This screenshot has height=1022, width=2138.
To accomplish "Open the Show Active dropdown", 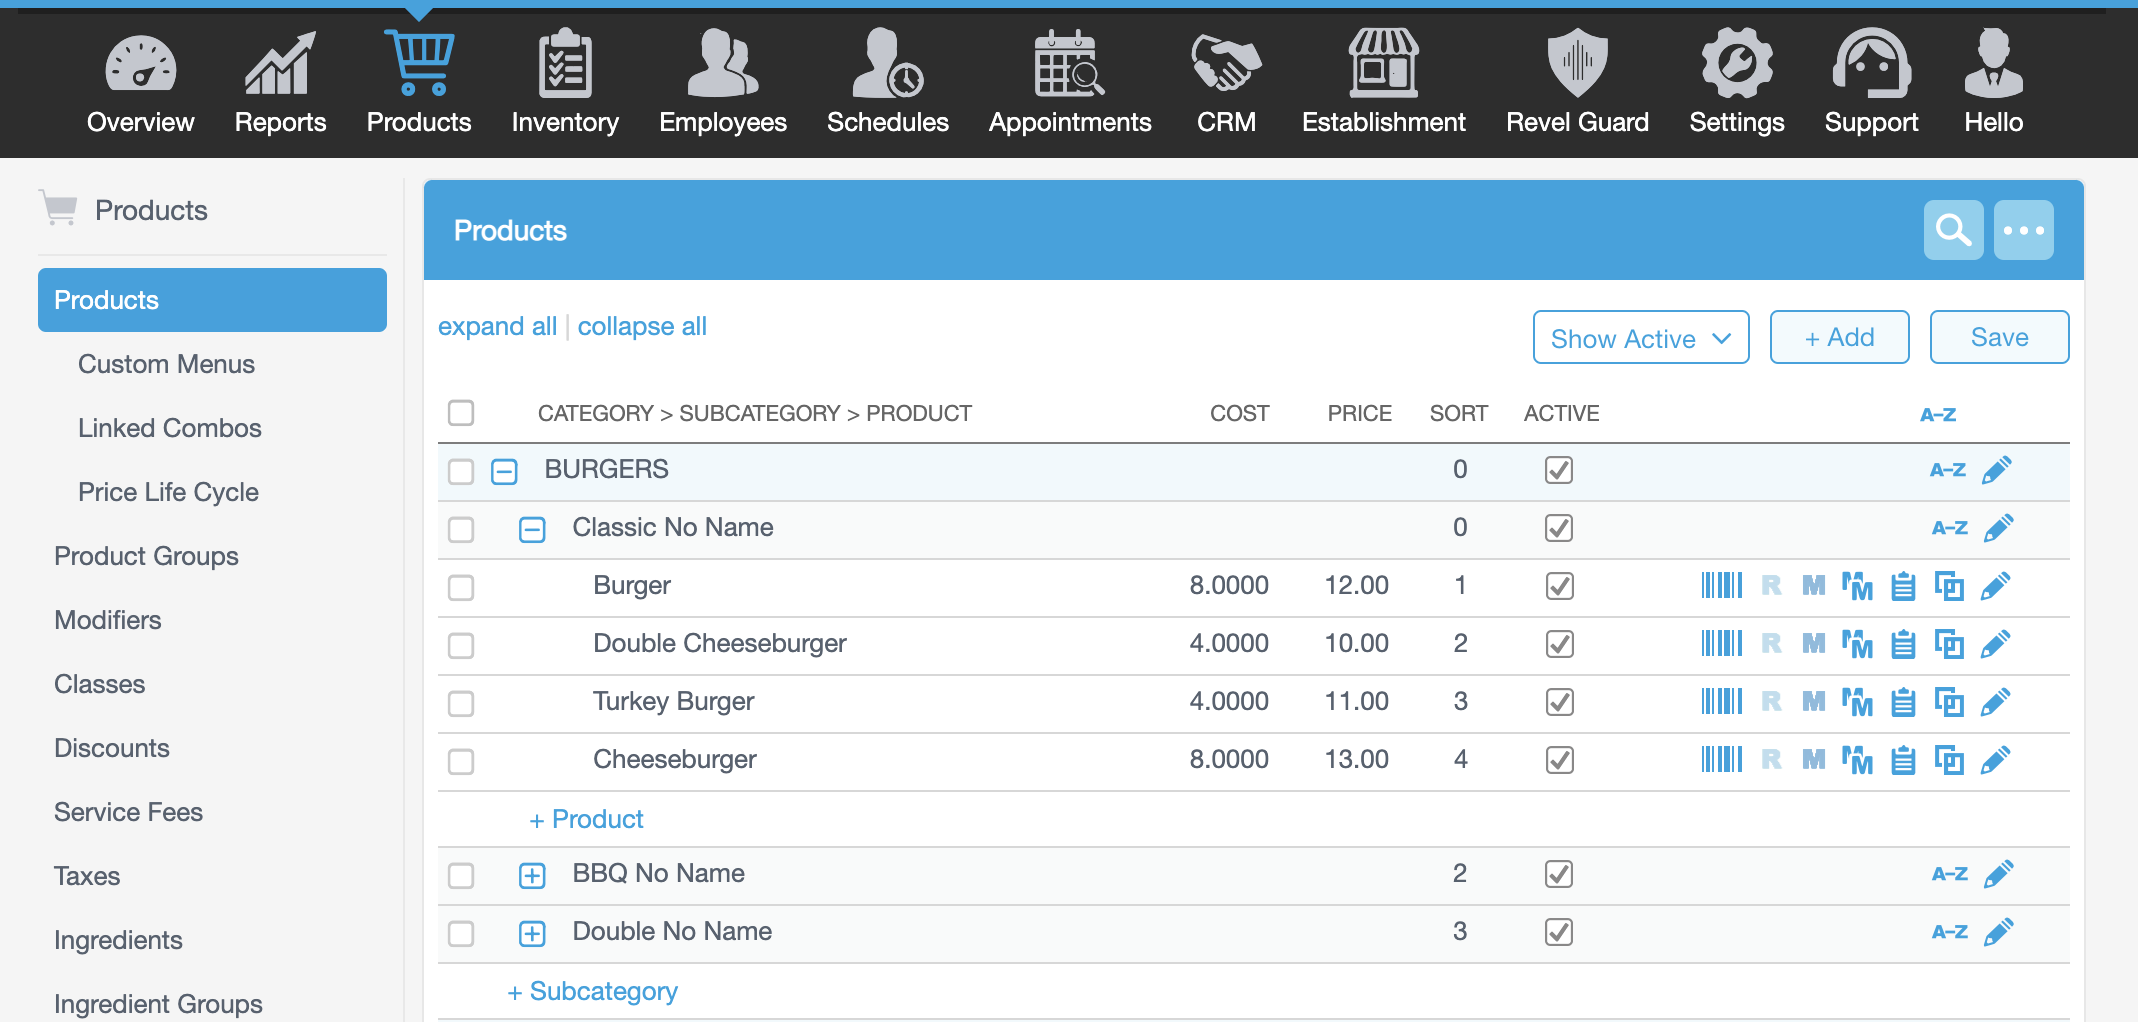I will point(1640,338).
